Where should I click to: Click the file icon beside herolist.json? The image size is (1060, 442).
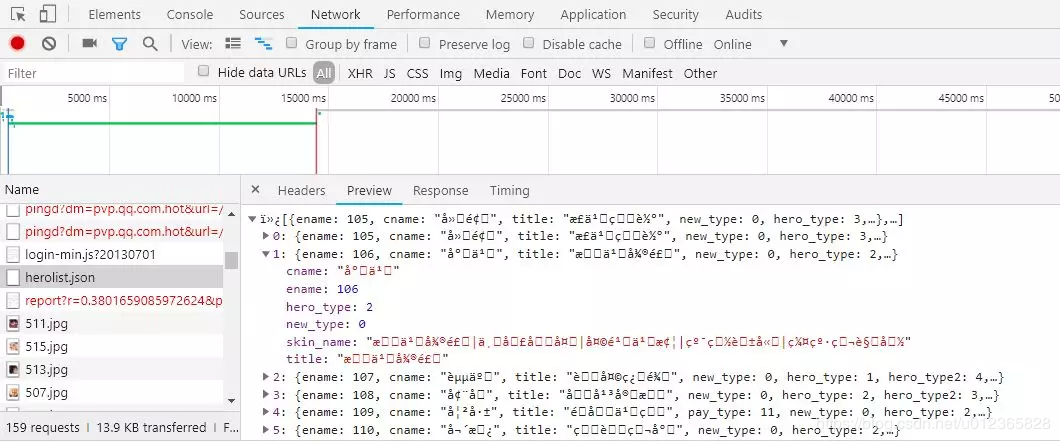click(x=13, y=278)
